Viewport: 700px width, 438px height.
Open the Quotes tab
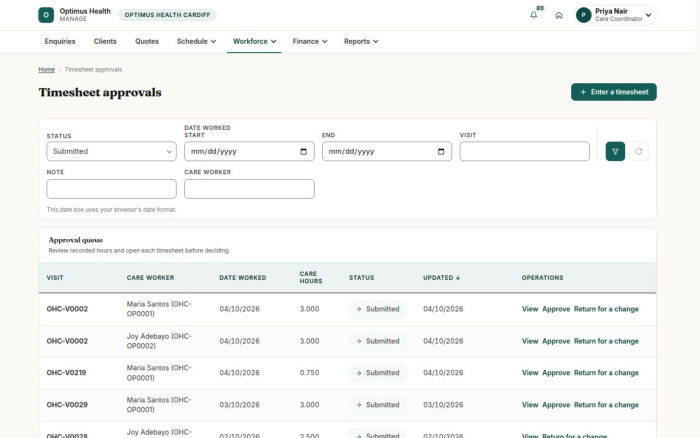click(147, 41)
